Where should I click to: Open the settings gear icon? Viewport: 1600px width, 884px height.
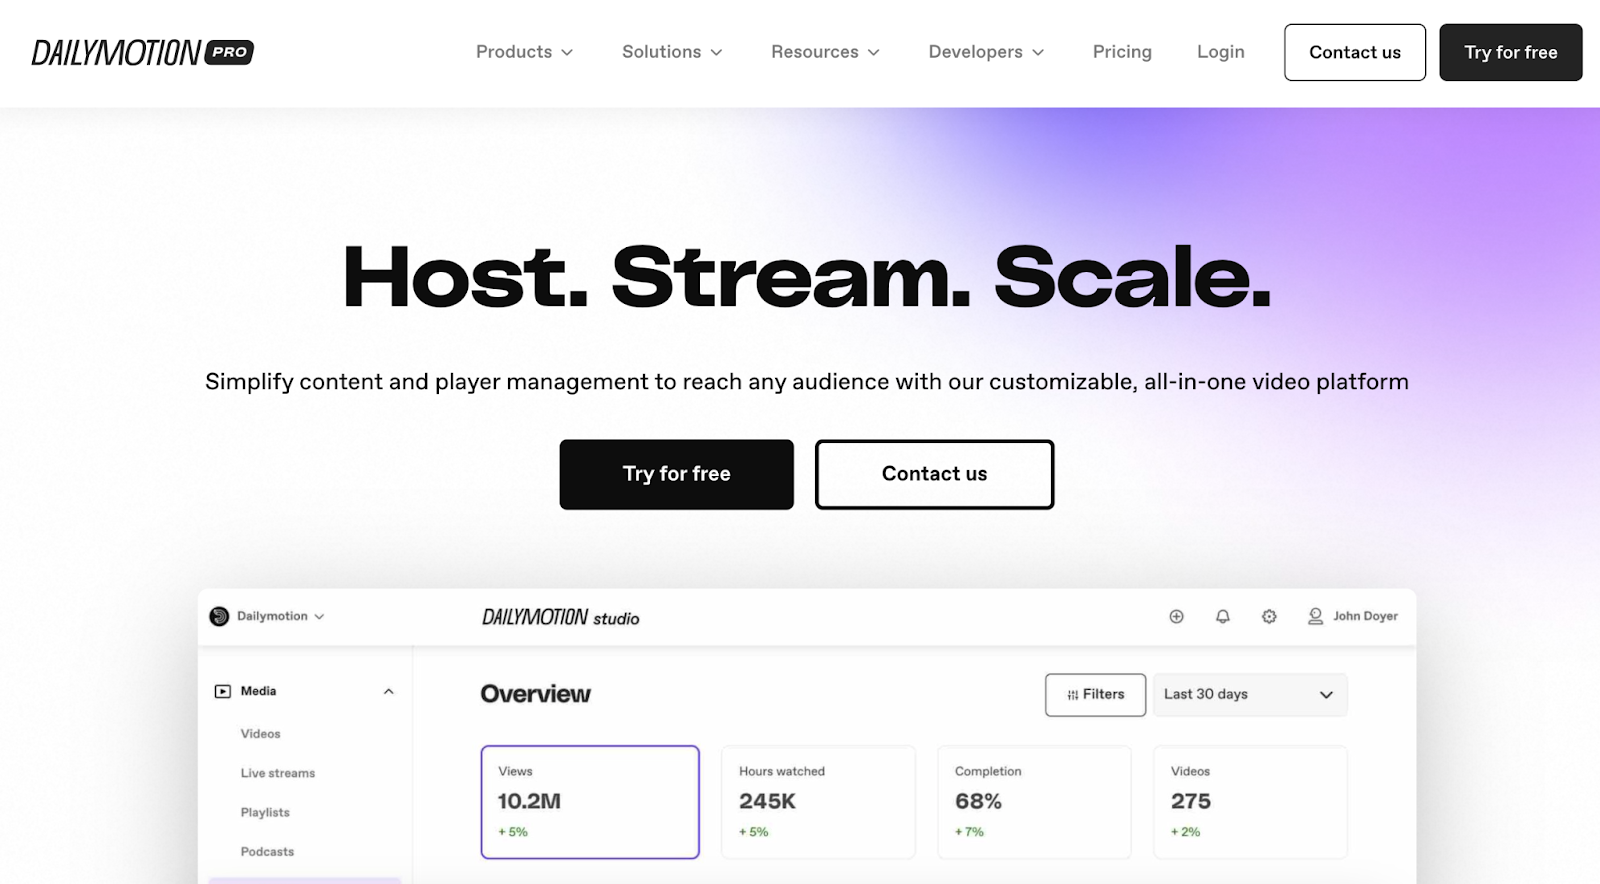coord(1269,616)
